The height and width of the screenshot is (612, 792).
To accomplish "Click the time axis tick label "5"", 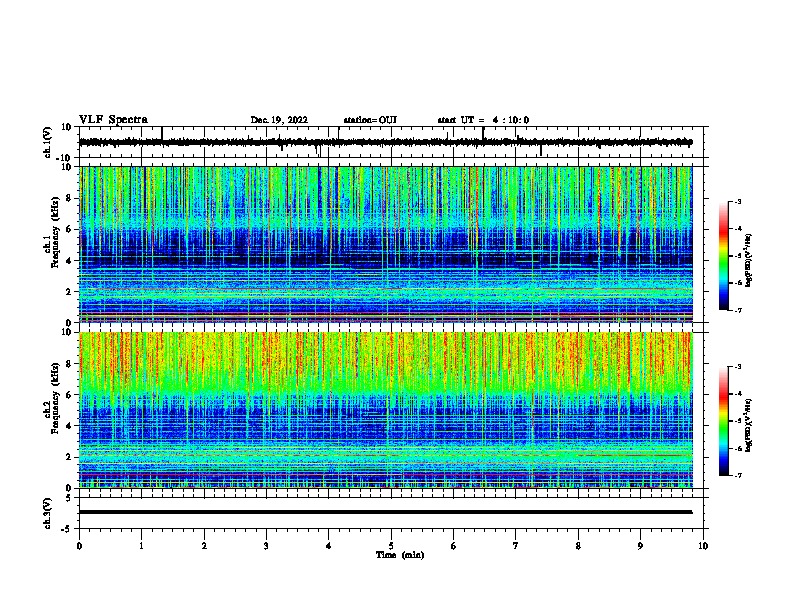I will 391,546.
